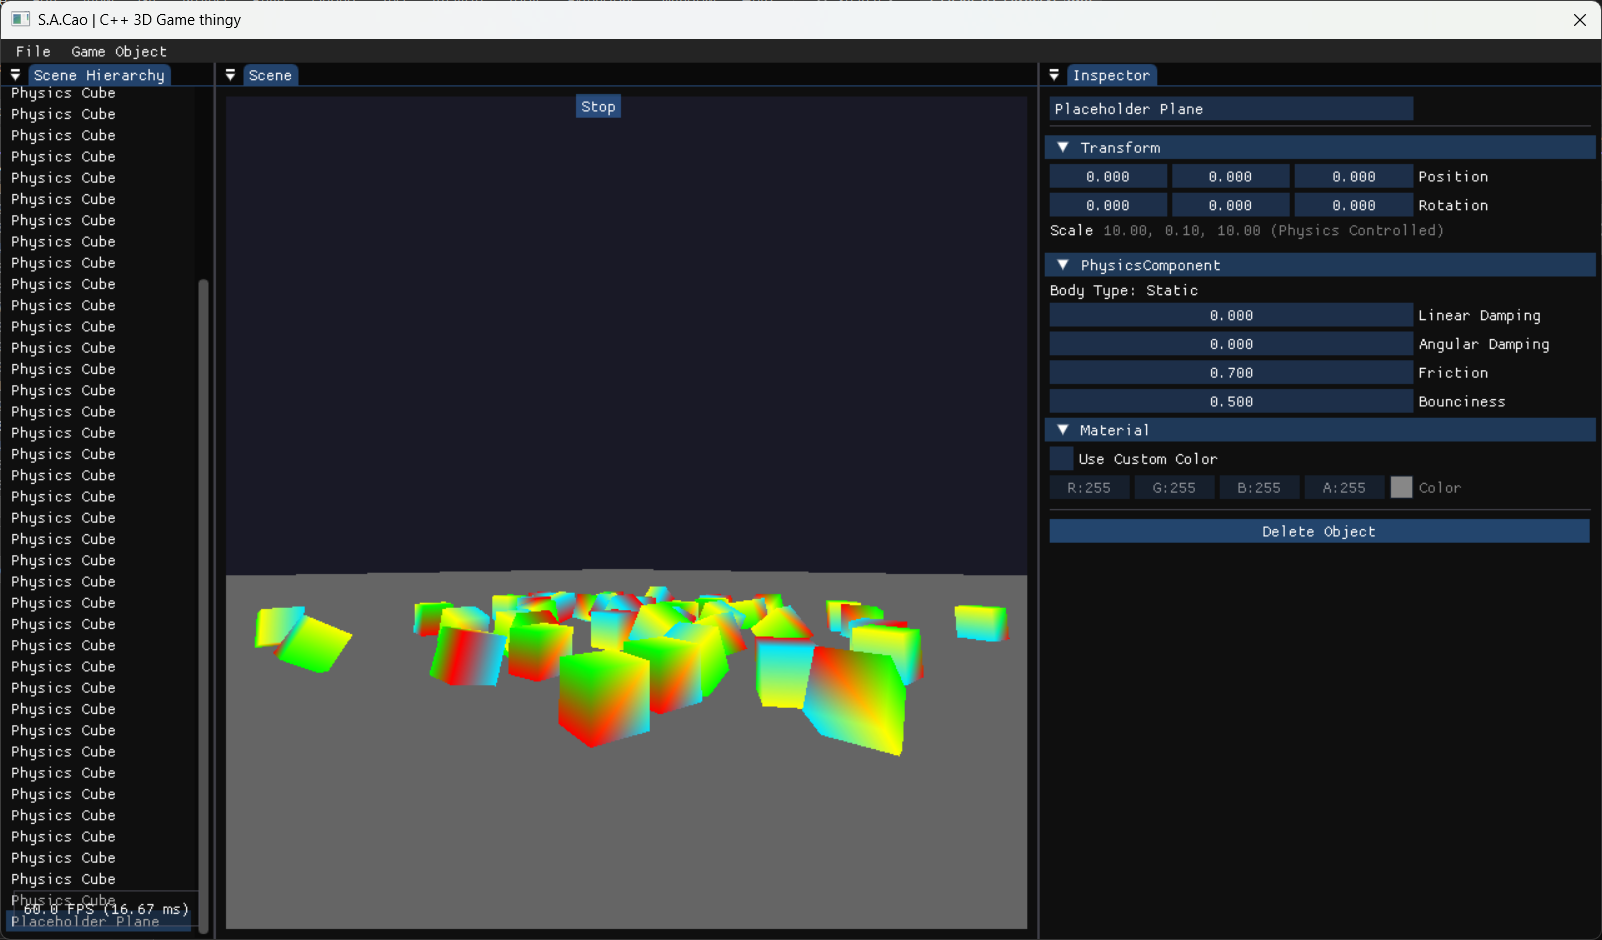The height and width of the screenshot is (940, 1602).
Task: Open Scene Hierarchy panel dropdown arrow
Action: pos(15,75)
